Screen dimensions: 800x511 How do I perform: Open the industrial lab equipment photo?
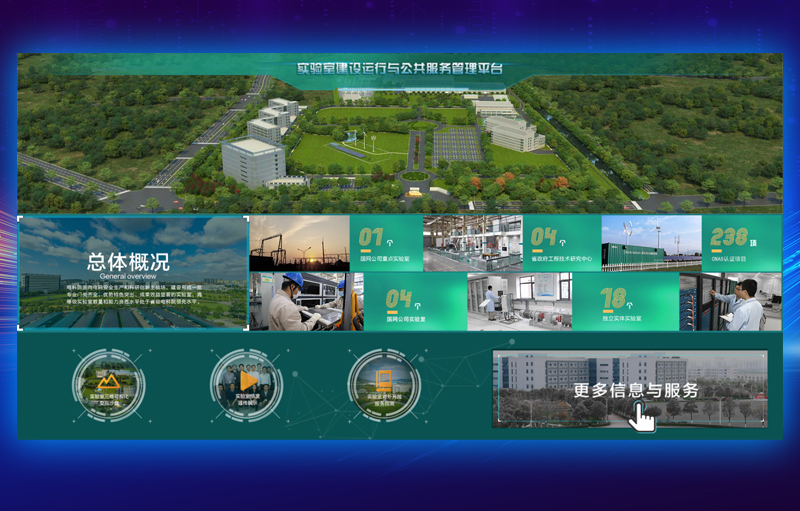(x=472, y=243)
